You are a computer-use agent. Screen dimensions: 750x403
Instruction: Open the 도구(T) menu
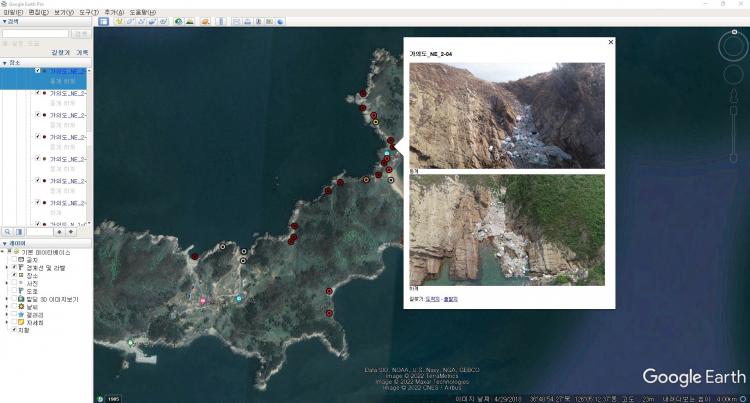coord(89,12)
